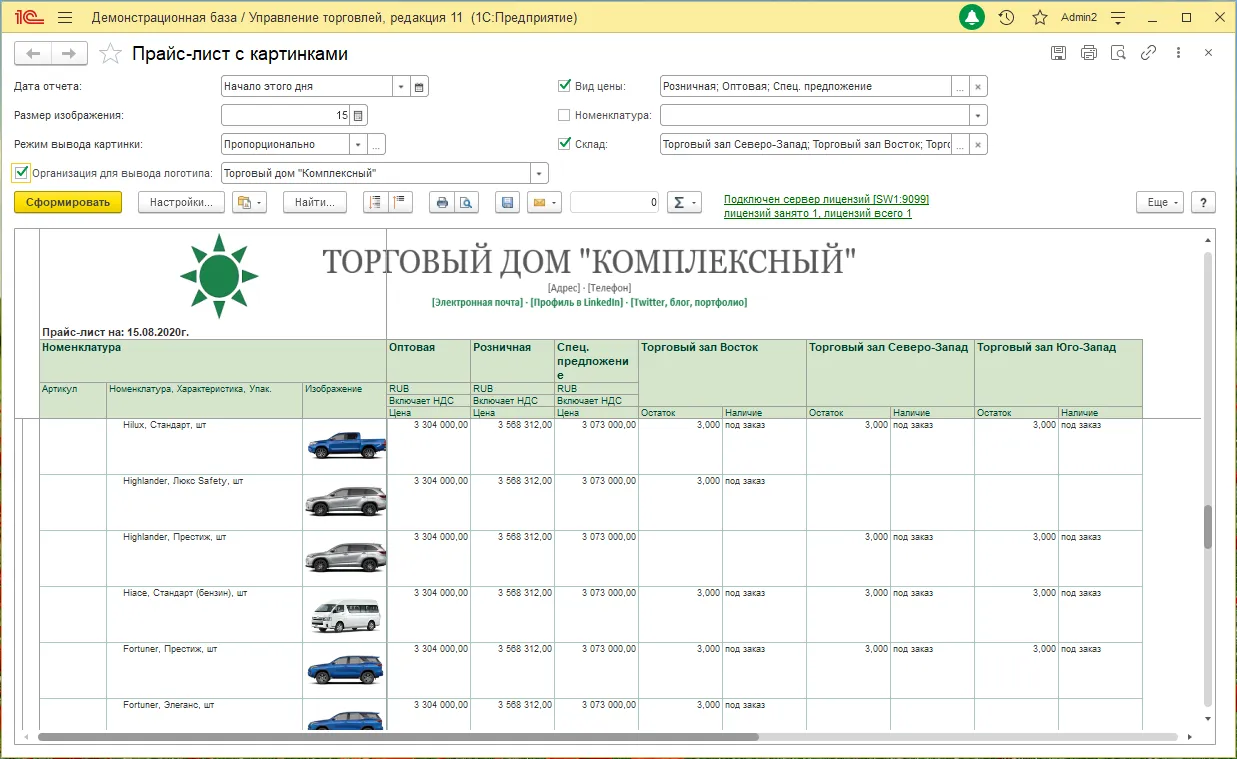Click Highlander, Люкс Safety car image
Viewport: 1237px width, 759px height.
click(345, 501)
